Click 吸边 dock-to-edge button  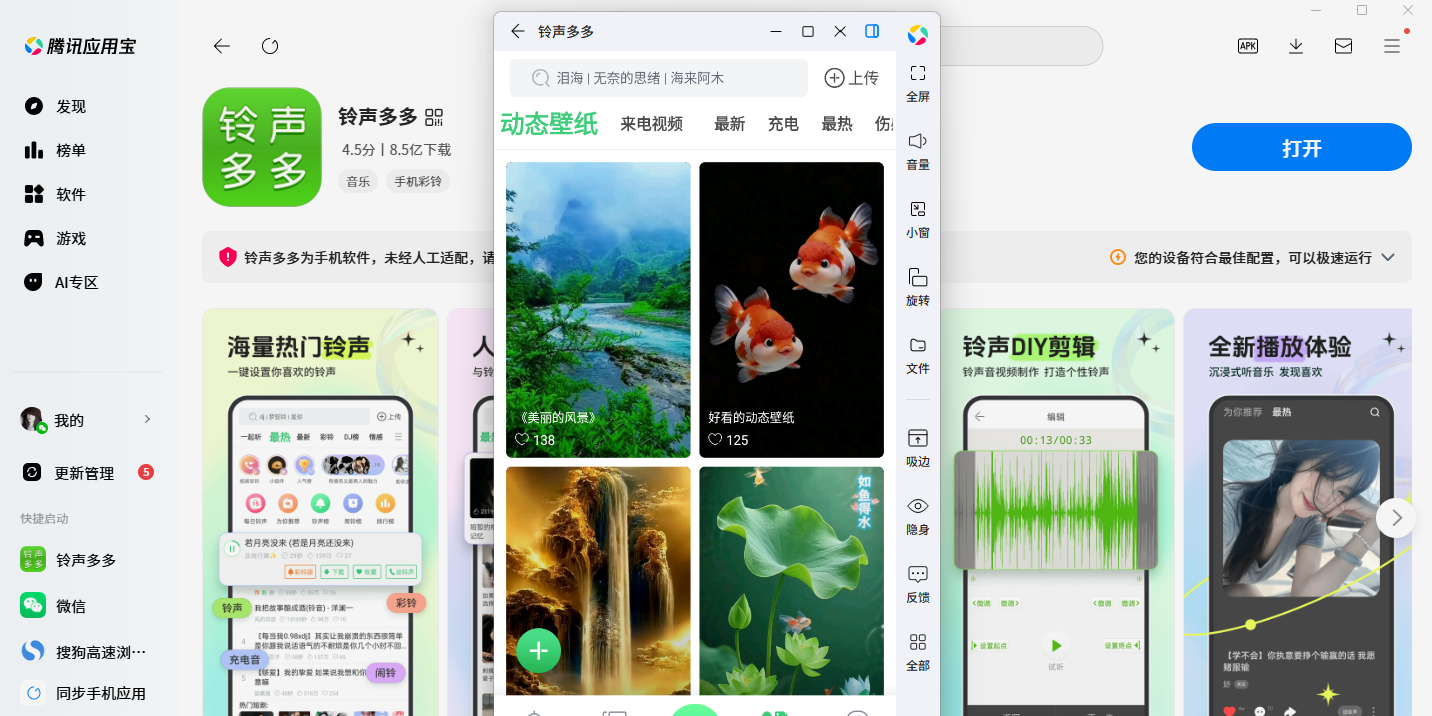[x=918, y=448]
